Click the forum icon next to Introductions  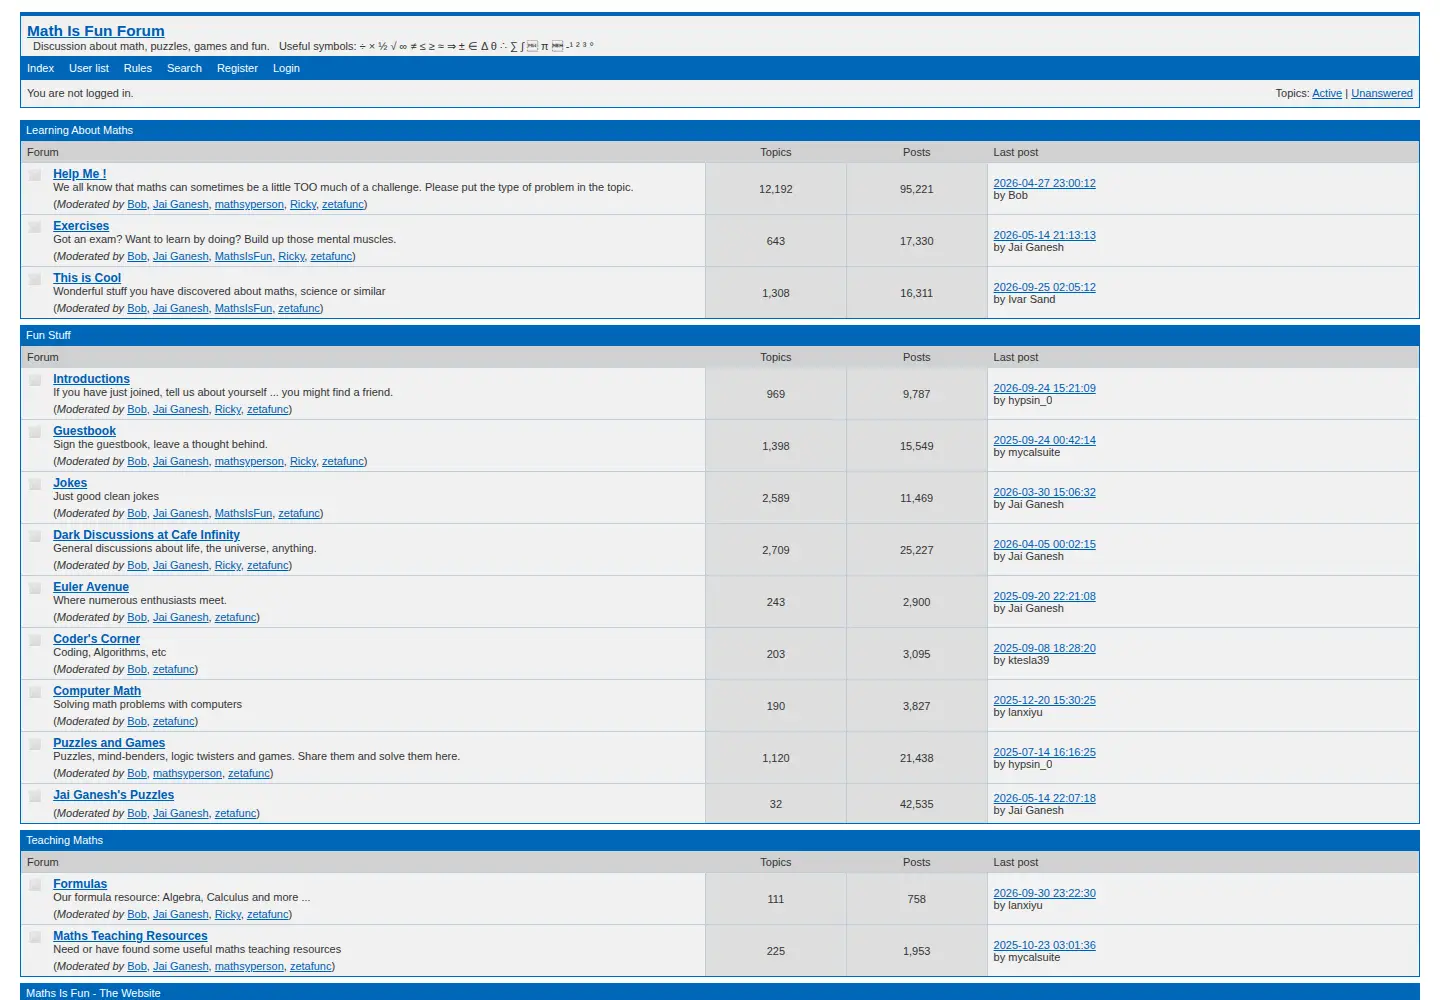pos(35,380)
